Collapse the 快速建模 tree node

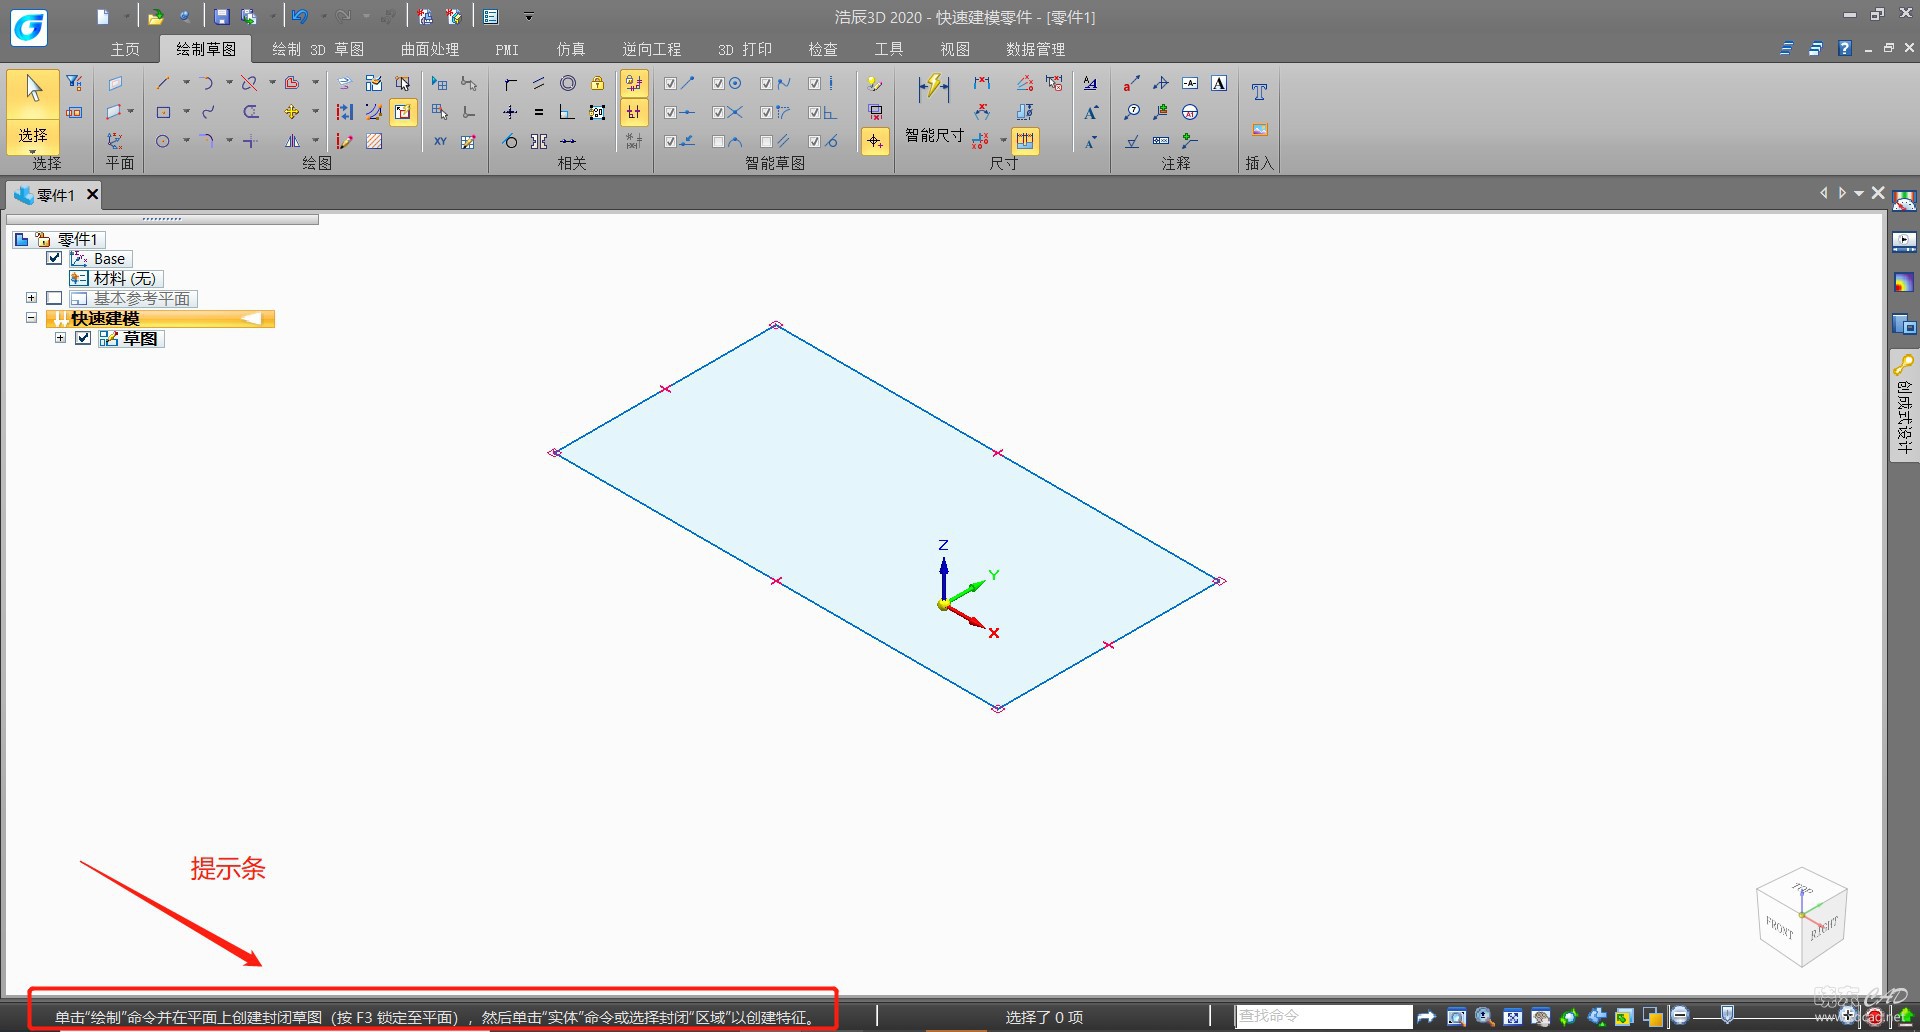tap(31, 318)
